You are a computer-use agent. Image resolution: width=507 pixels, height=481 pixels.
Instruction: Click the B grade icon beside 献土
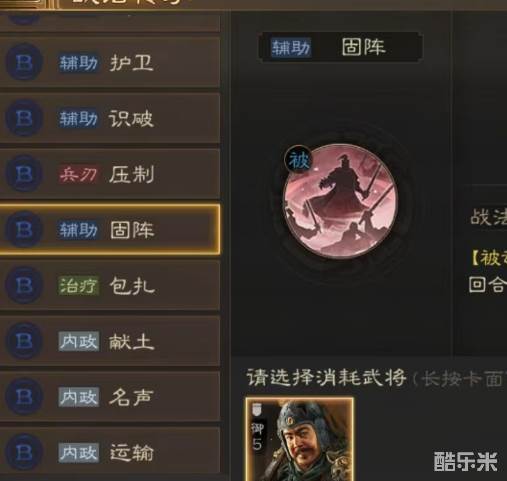24,341
